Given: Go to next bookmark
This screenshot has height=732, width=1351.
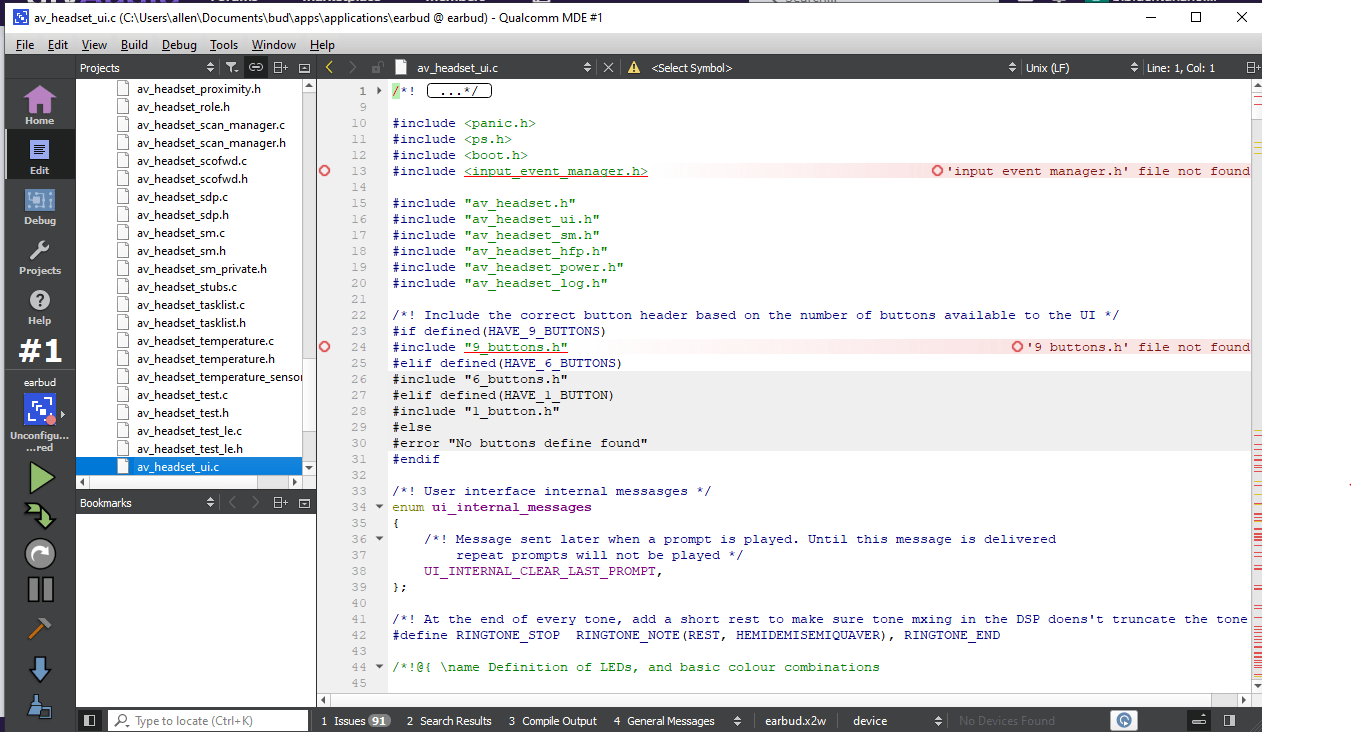Looking at the screenshot, I should (x=256, y=502).
